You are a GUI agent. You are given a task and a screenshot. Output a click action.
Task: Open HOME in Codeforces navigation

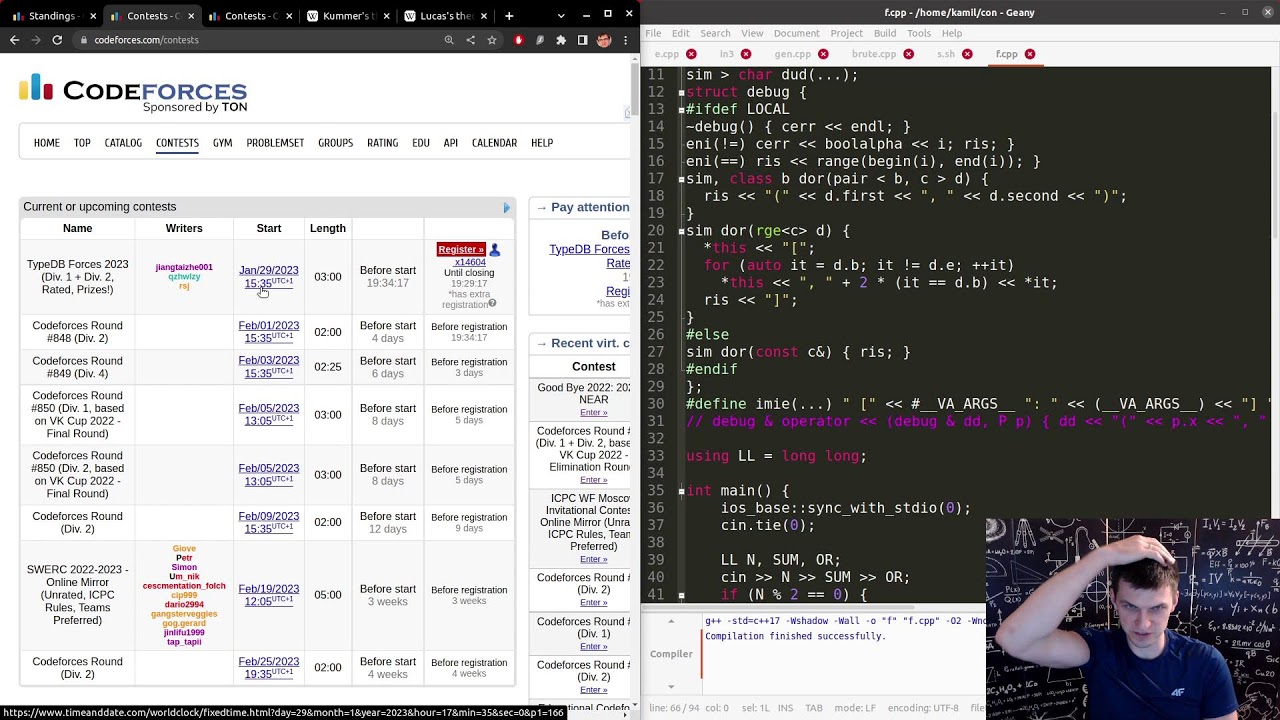[47, 143]
